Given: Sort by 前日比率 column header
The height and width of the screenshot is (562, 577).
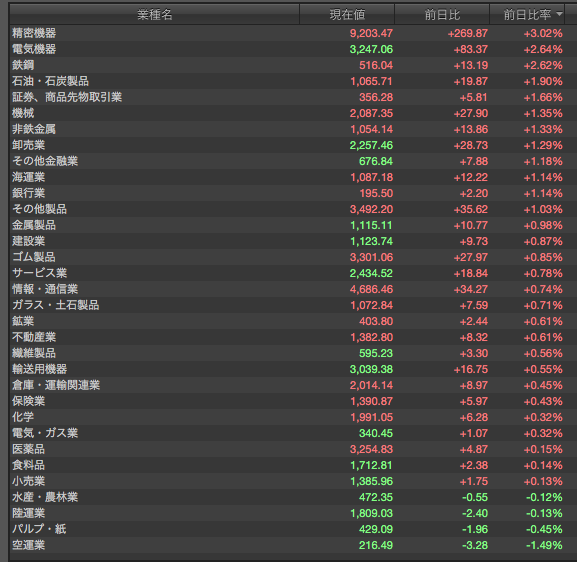Looking at the screenshot, I should pos(527,14).
